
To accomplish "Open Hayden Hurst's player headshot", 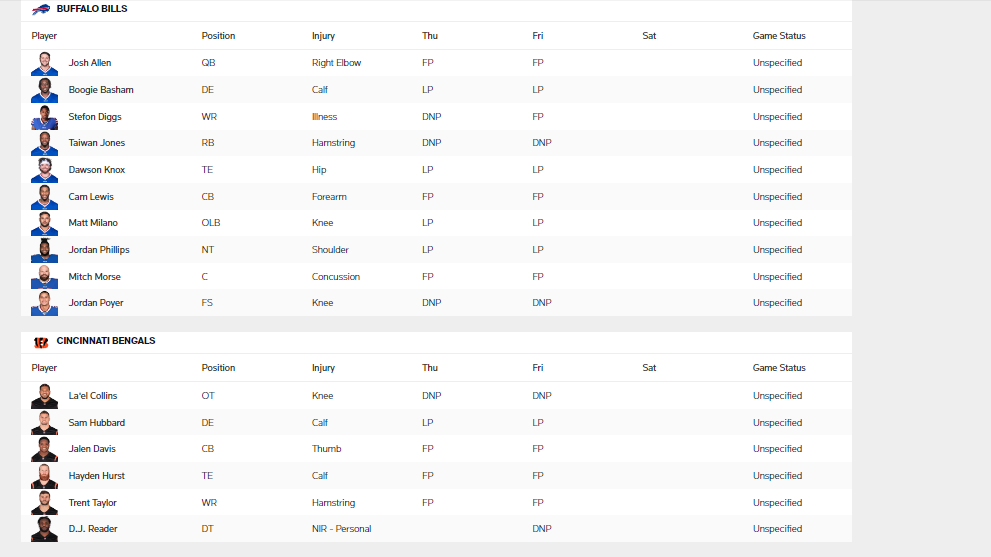I will (x=44, y=476).
